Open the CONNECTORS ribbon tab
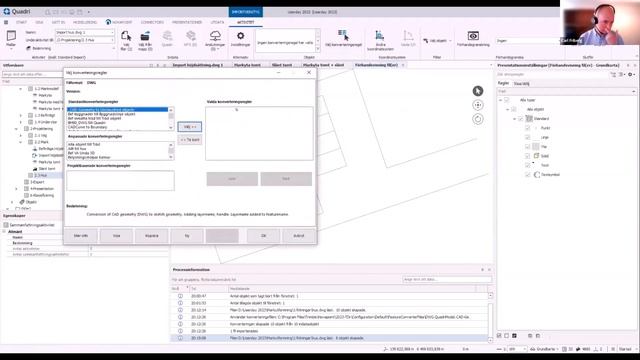Screen dimensions: 640x360 (152, 22)
